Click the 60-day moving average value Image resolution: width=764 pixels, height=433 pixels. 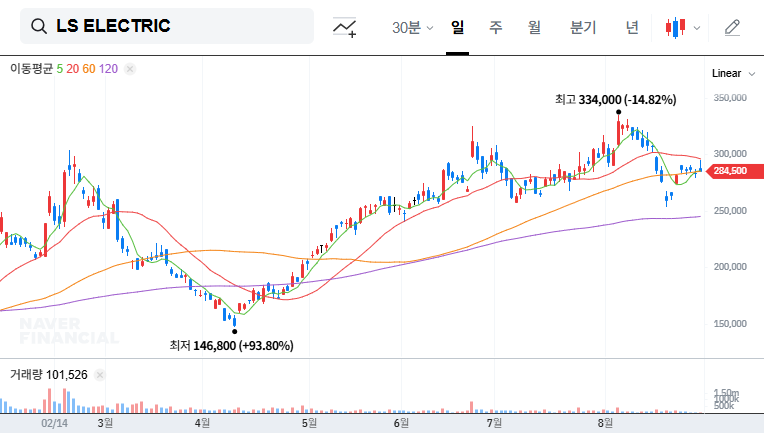click(89, 69)
